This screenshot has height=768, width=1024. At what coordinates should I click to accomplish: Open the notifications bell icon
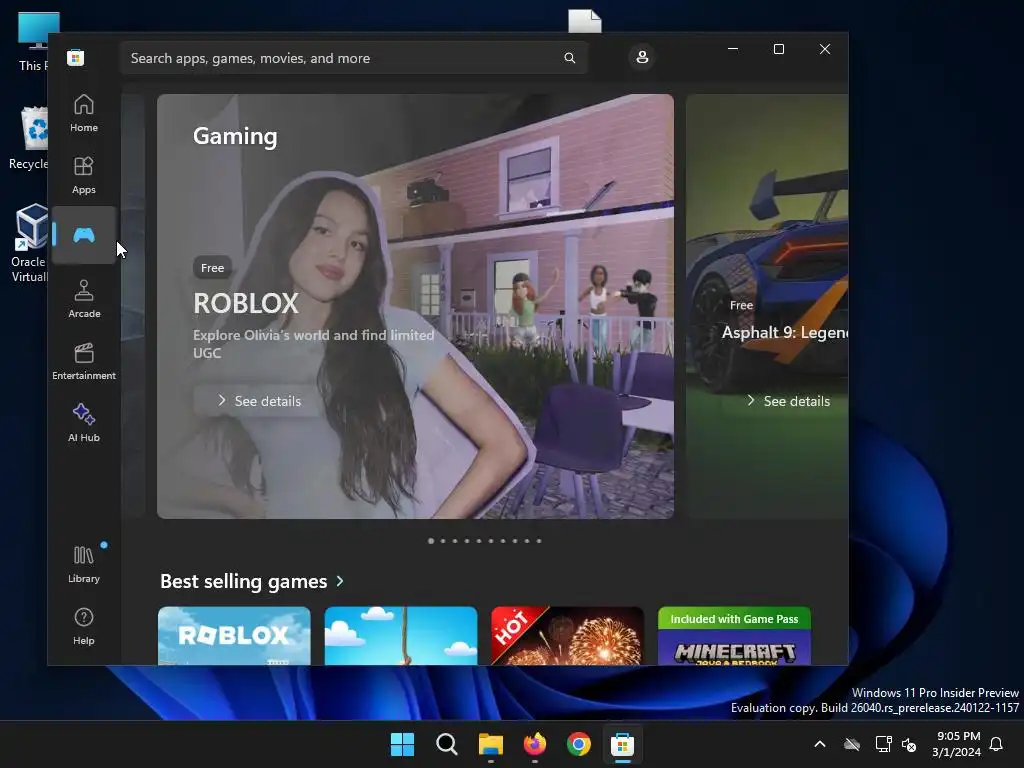point(997,744)
